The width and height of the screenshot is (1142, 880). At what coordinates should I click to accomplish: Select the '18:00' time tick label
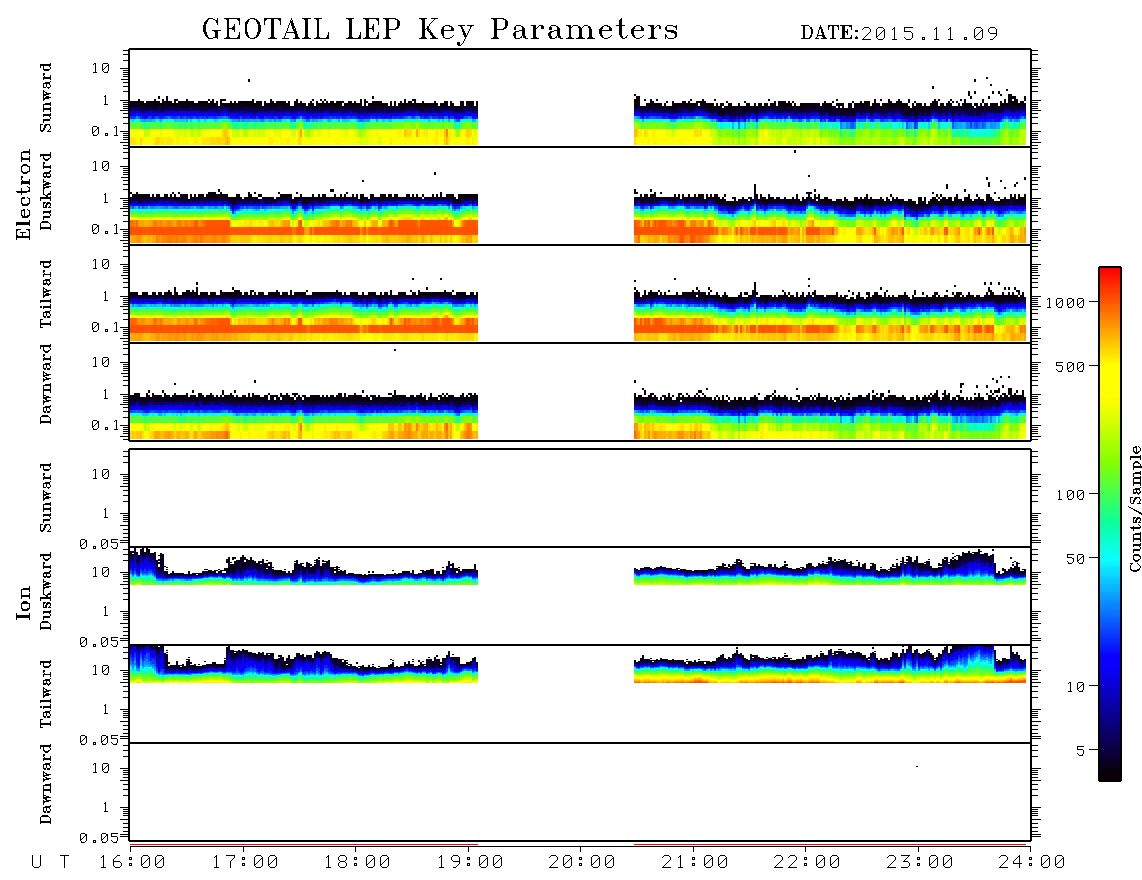357,863
